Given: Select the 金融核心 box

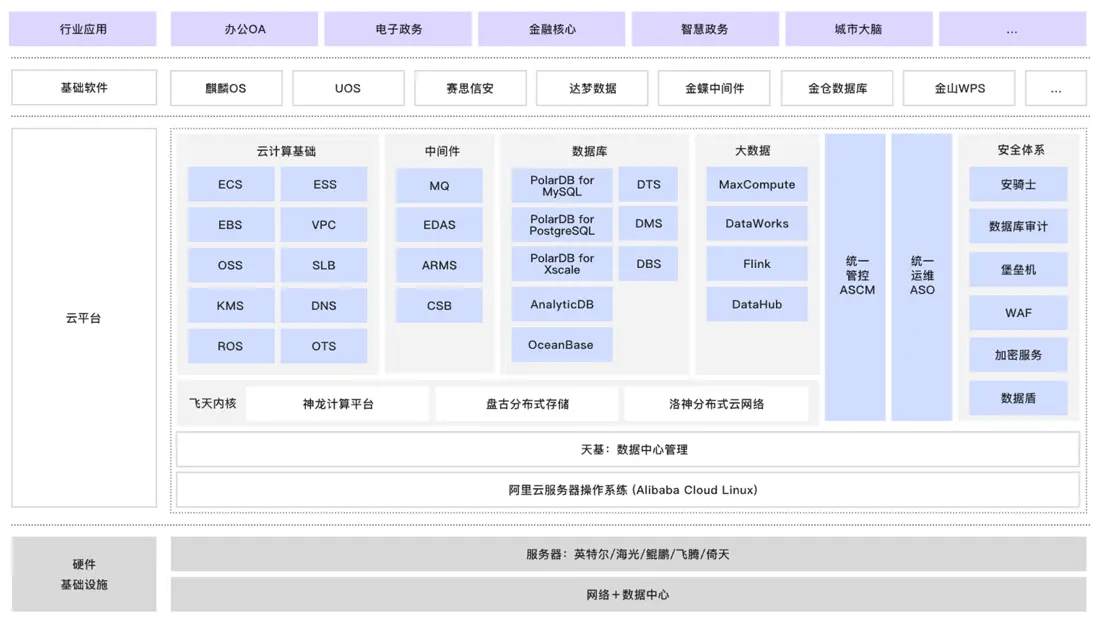Looking at the screenshot, I should (x=552, y=29).
